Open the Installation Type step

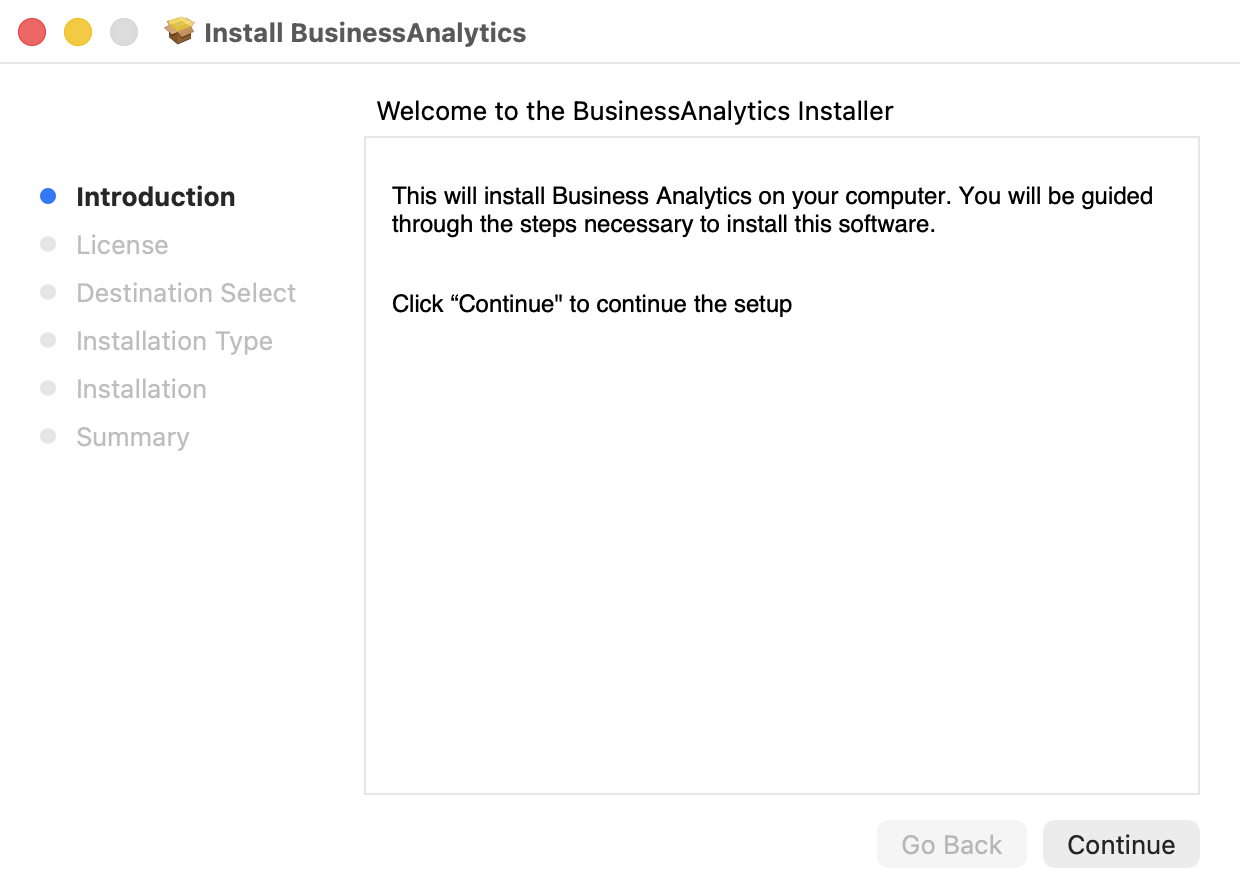174,341
